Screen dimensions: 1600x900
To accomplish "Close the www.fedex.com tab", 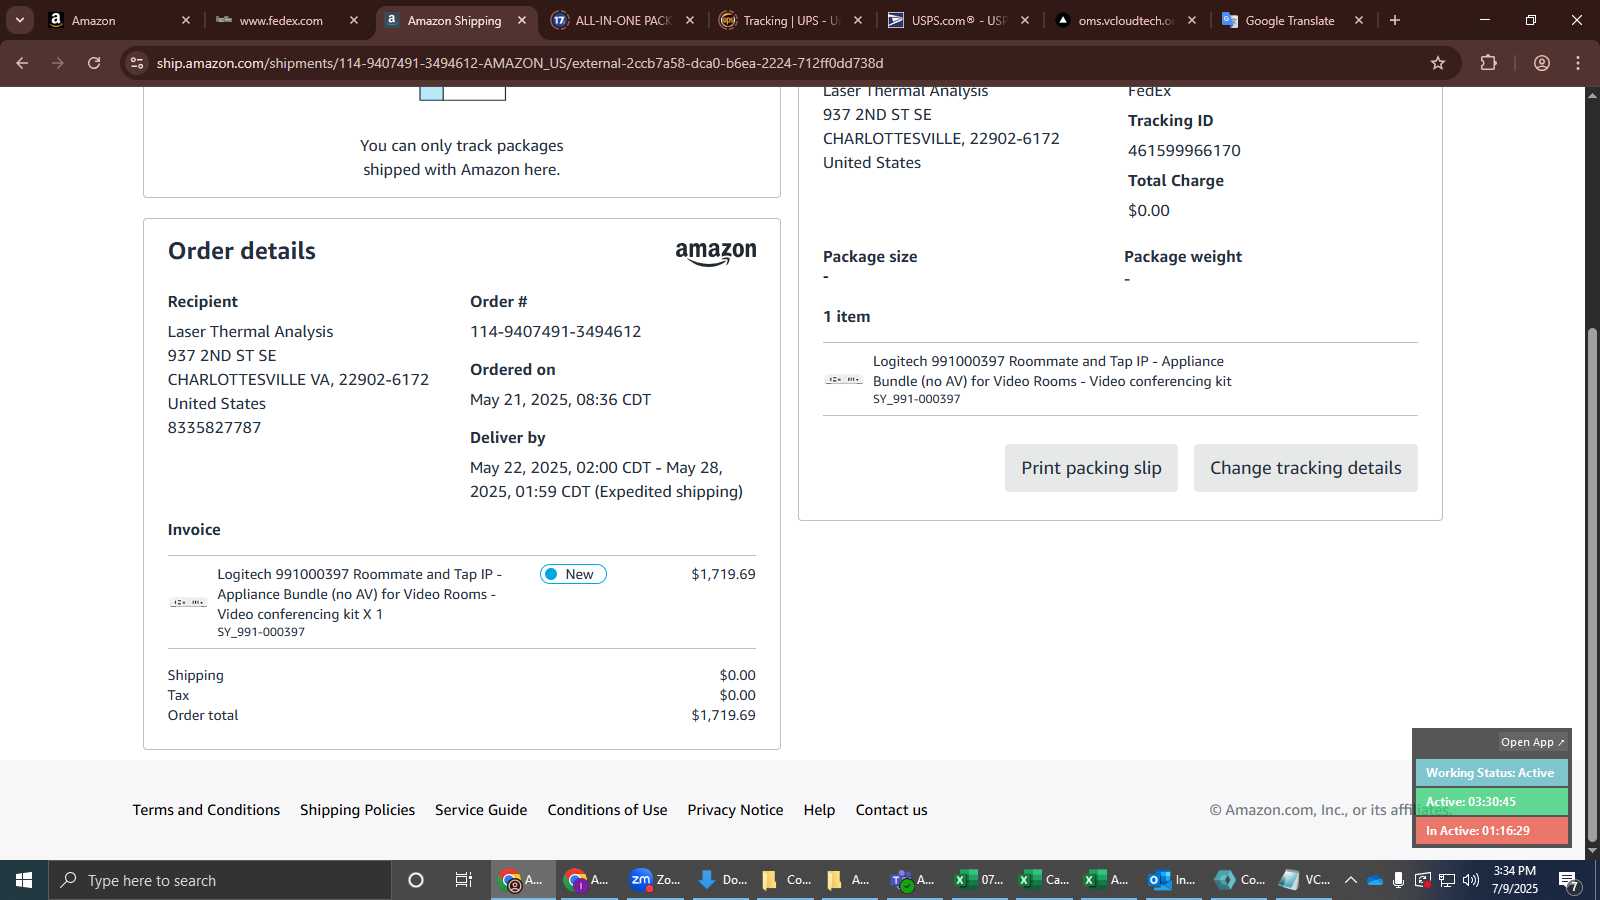I will click(x=354, y=20).
